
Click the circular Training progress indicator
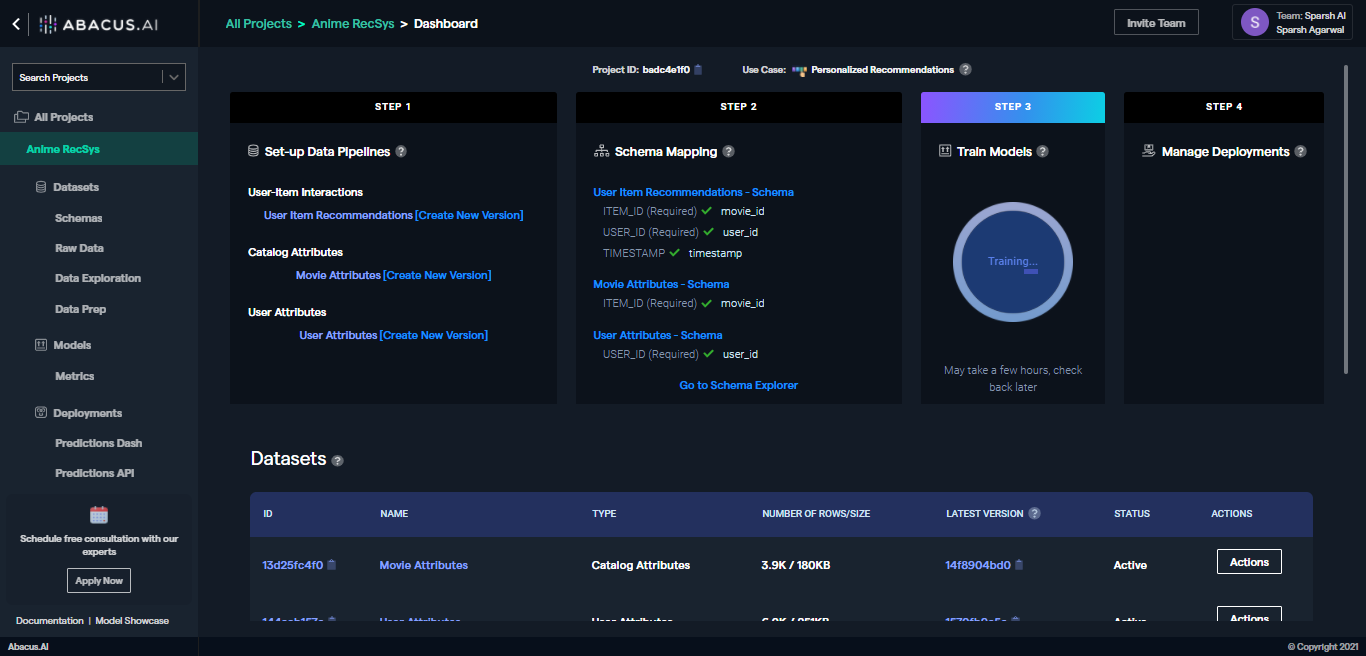tap(1012, 262)
